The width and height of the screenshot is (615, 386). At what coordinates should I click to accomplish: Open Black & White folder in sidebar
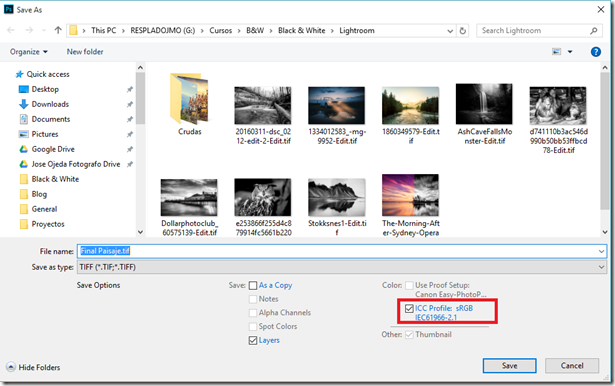point(55,179)
